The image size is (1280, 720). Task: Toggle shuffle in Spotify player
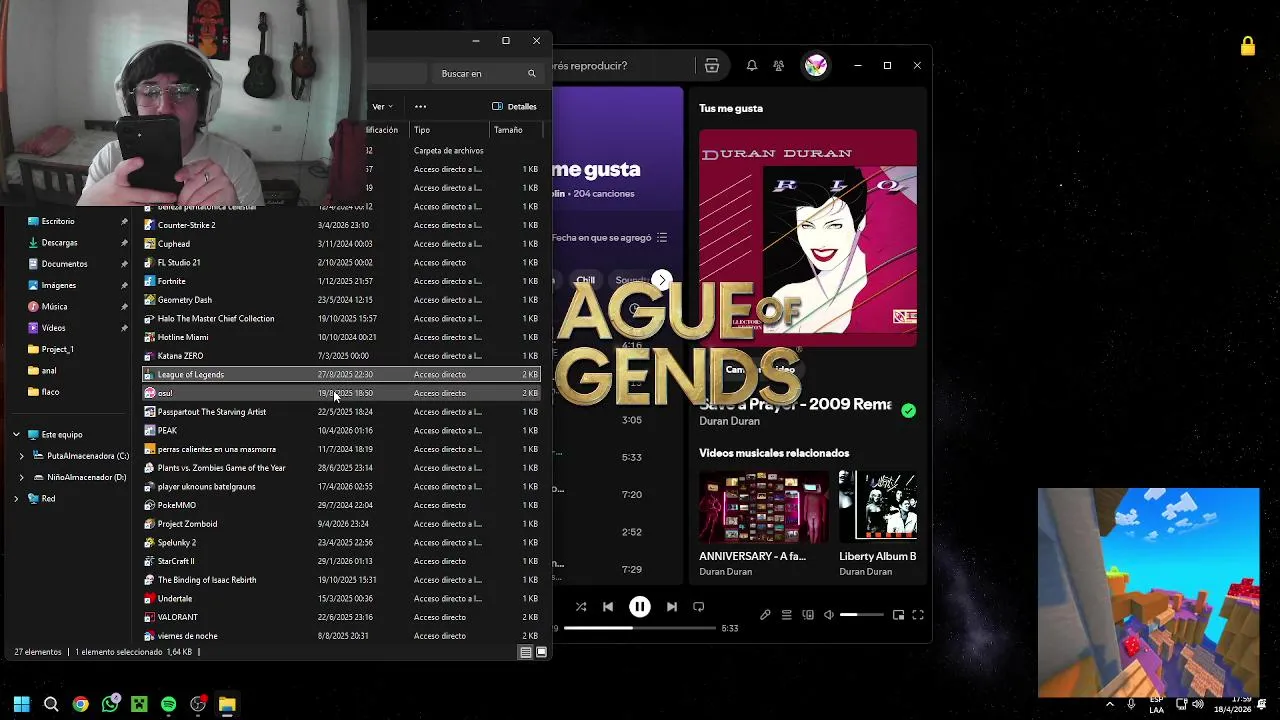(x=581, y=607)
